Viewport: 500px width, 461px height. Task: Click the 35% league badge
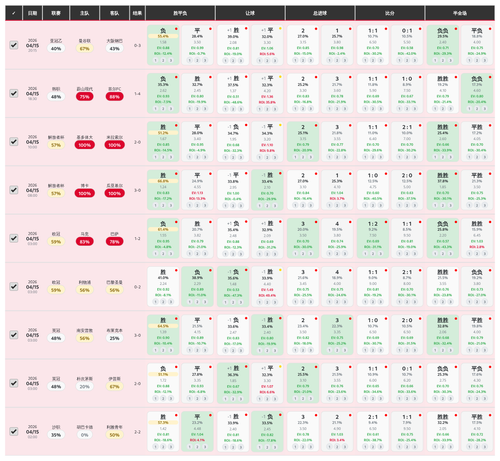(x=56, y=435)
